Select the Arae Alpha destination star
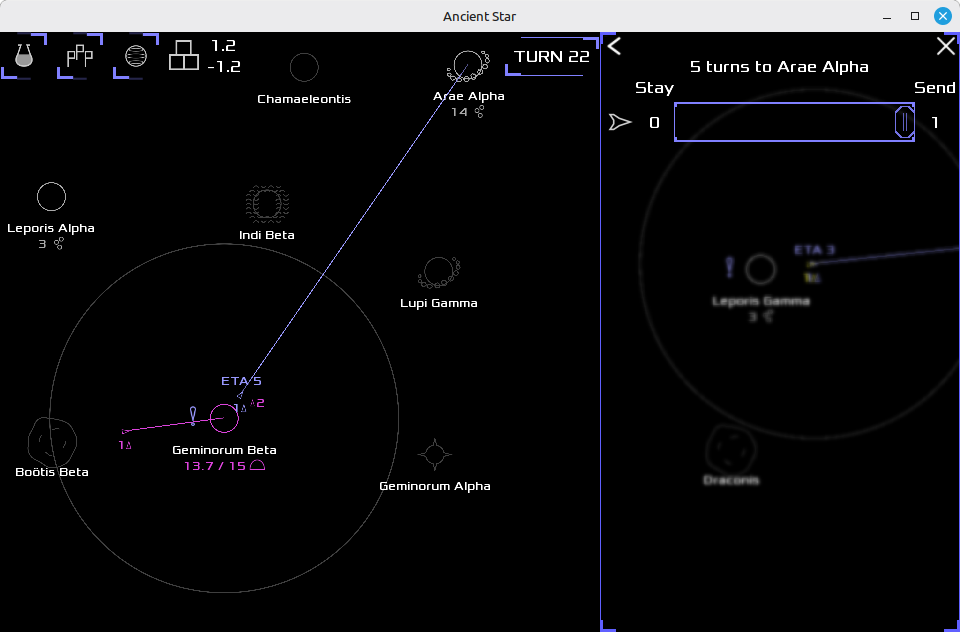The width and height of the screenshot is (960, 632). pos(466,67)
